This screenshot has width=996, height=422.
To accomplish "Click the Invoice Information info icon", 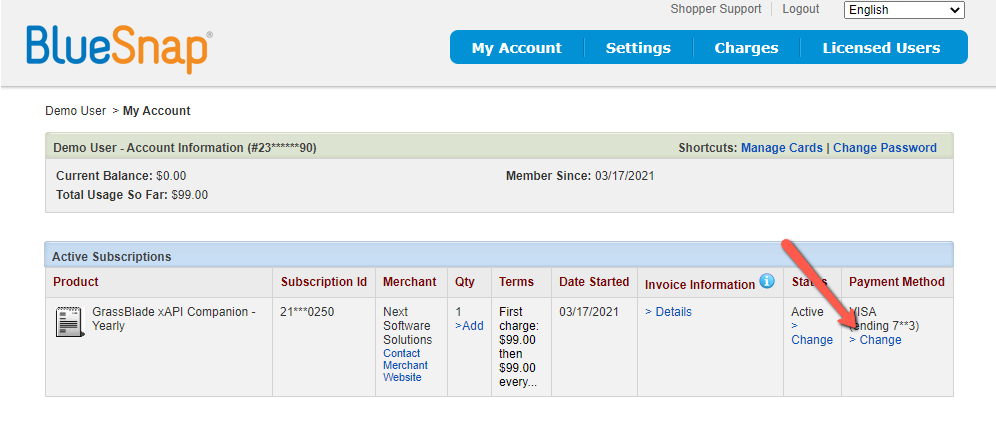I will pos(767,281).
